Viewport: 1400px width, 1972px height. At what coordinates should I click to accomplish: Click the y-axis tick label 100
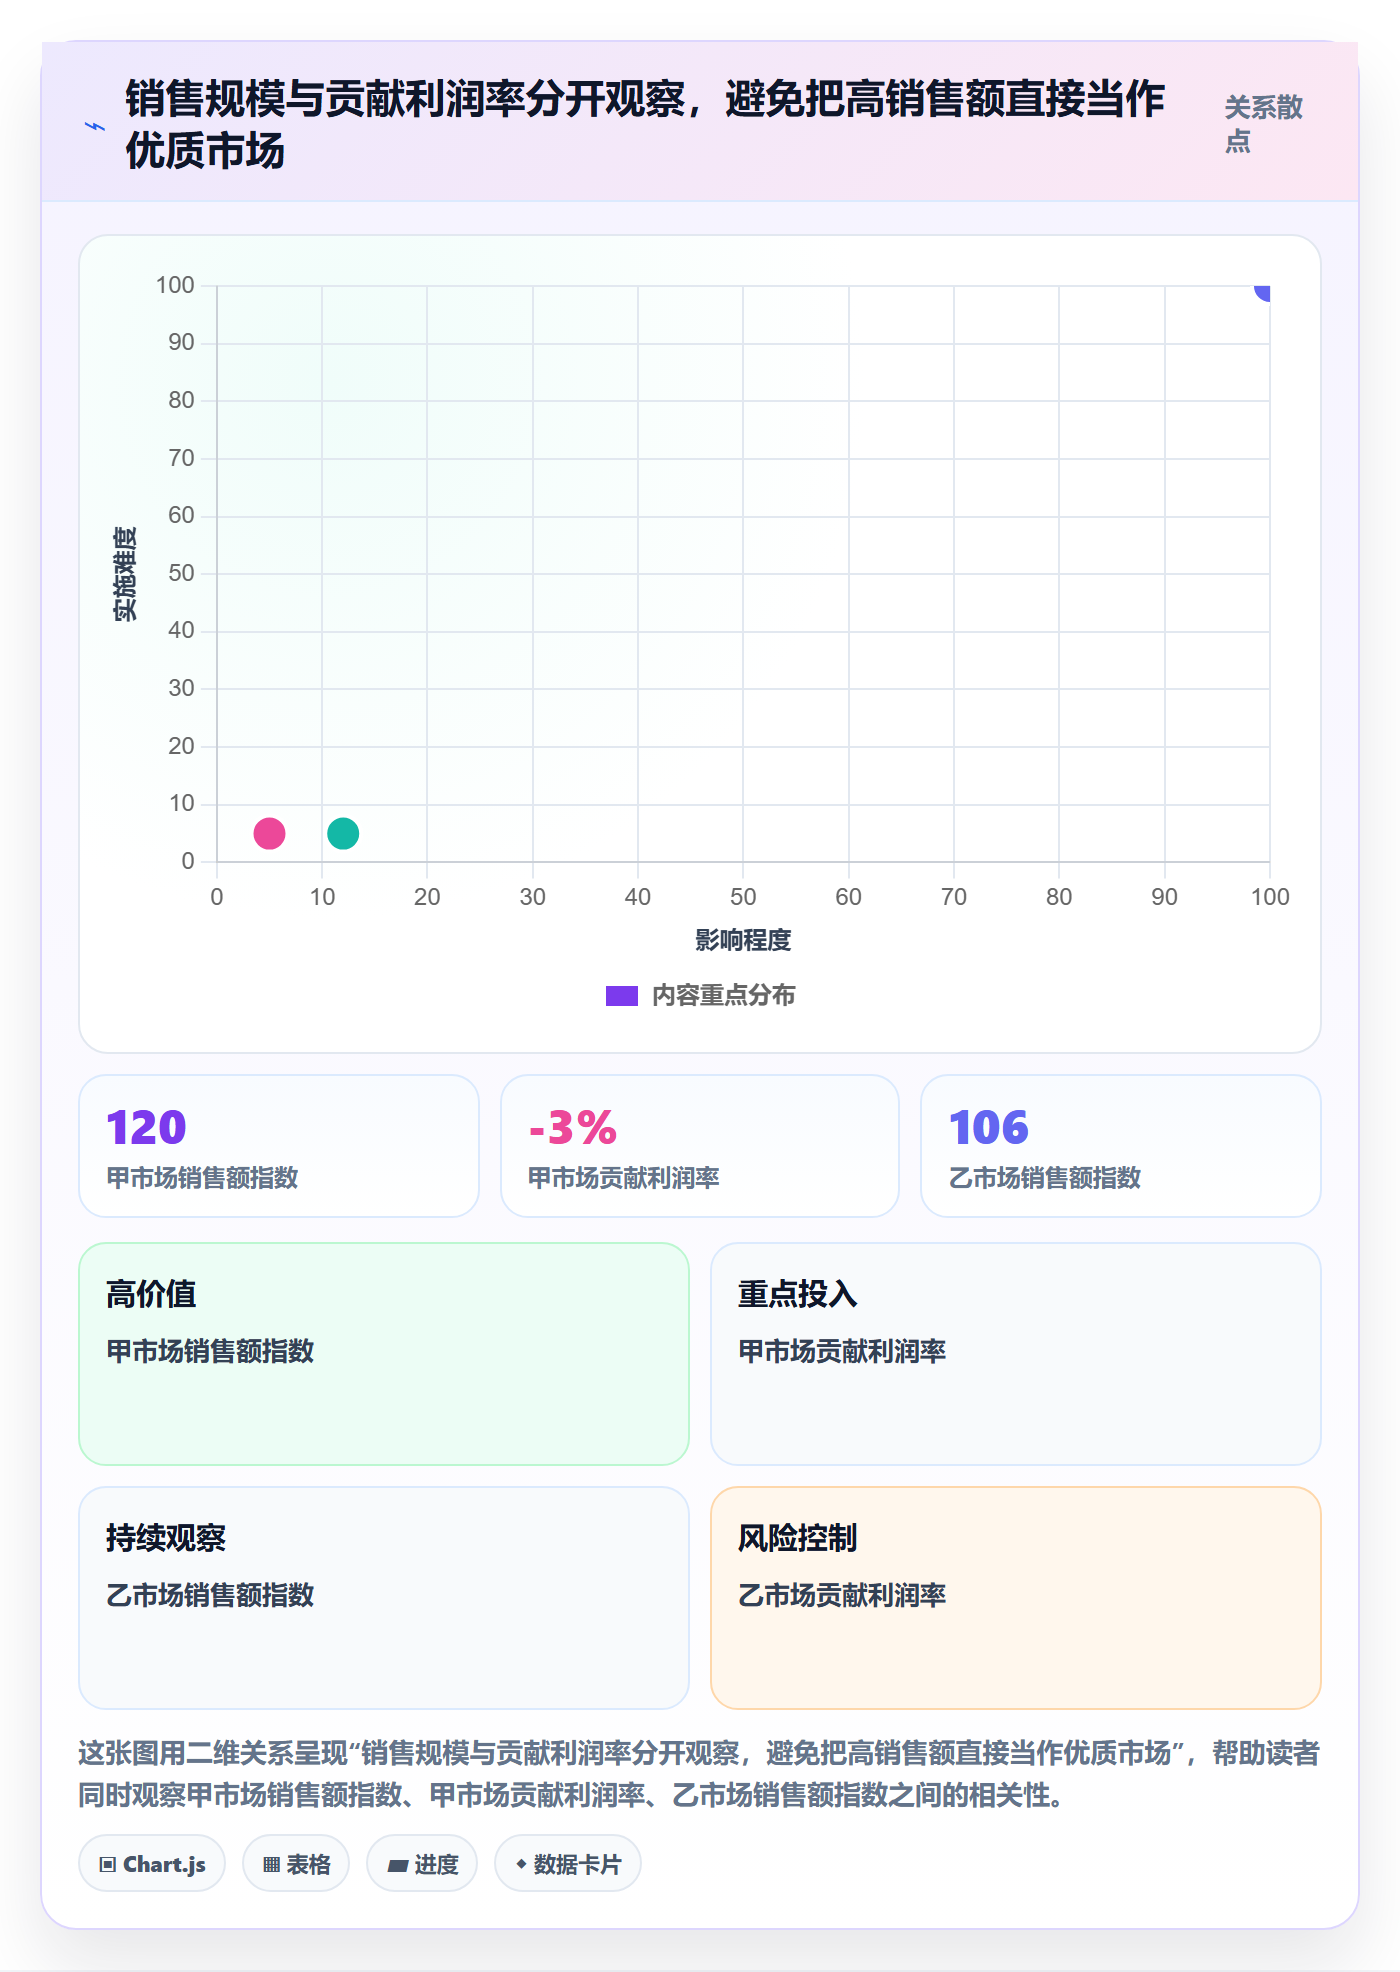click(x=175, y=285)
